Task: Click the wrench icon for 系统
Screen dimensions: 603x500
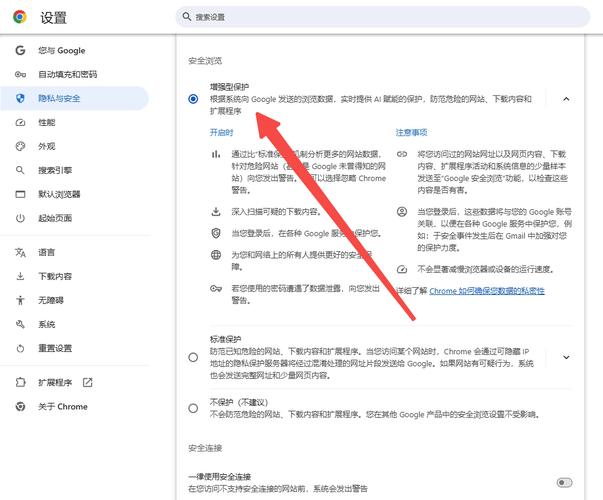Action: click(x=20, y=324)
